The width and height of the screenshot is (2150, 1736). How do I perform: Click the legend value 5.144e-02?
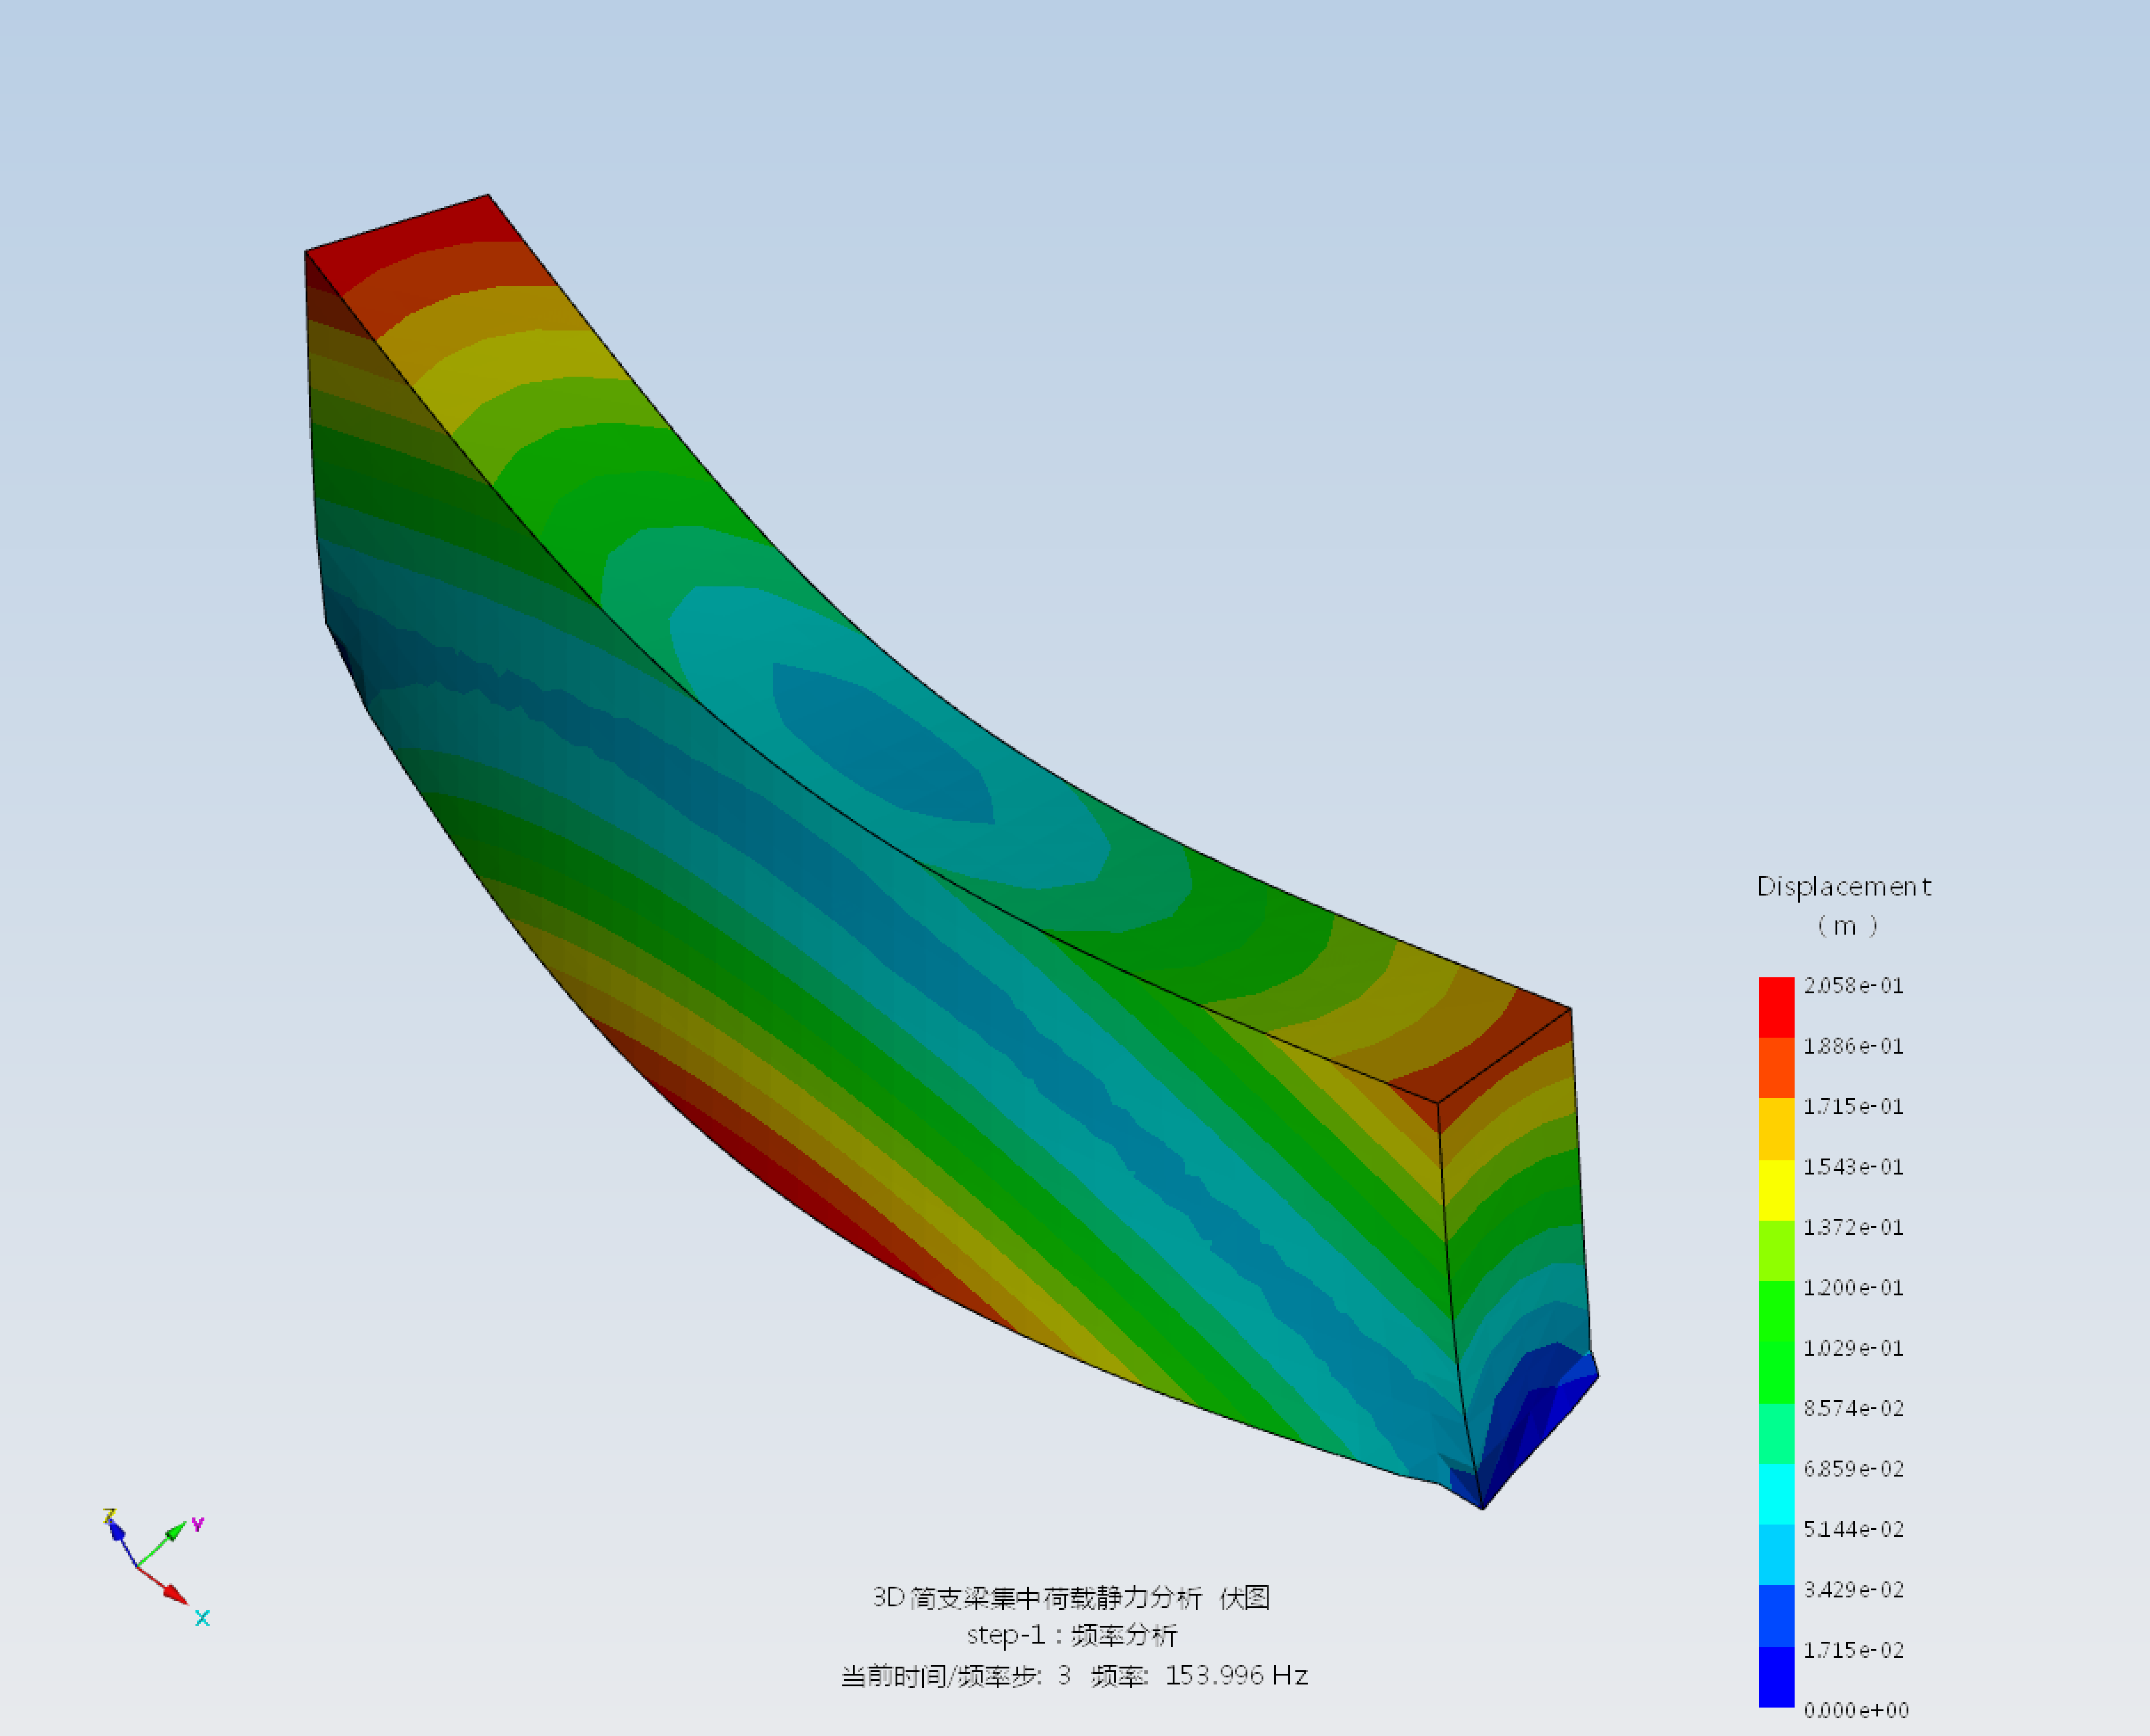1853,1529
